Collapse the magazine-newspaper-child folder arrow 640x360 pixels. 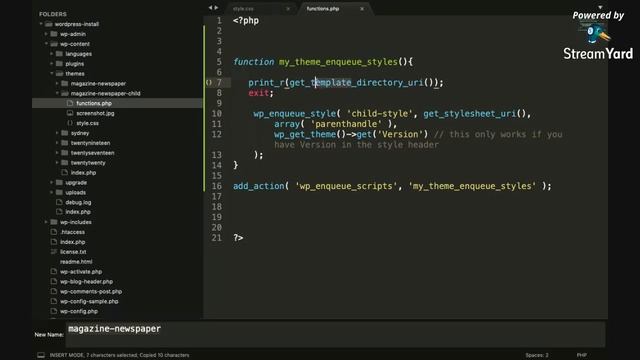[x=57, y=93]
